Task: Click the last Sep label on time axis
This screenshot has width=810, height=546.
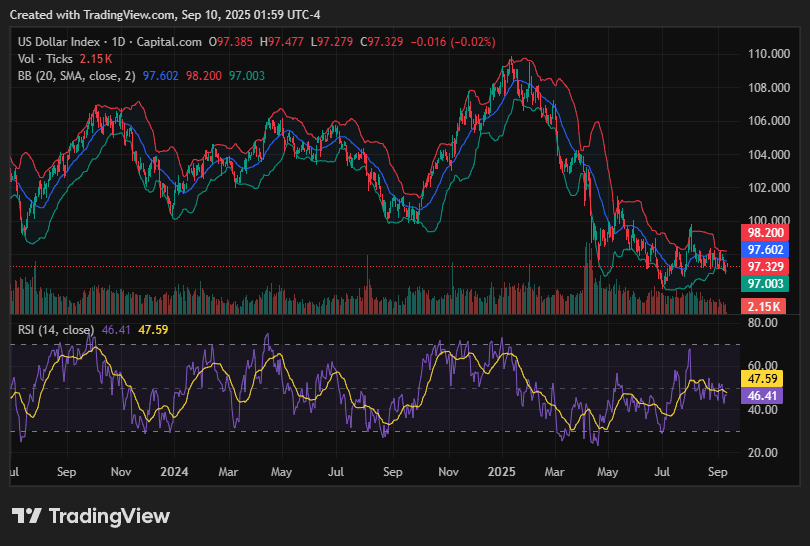Action: tap(718, 472)
